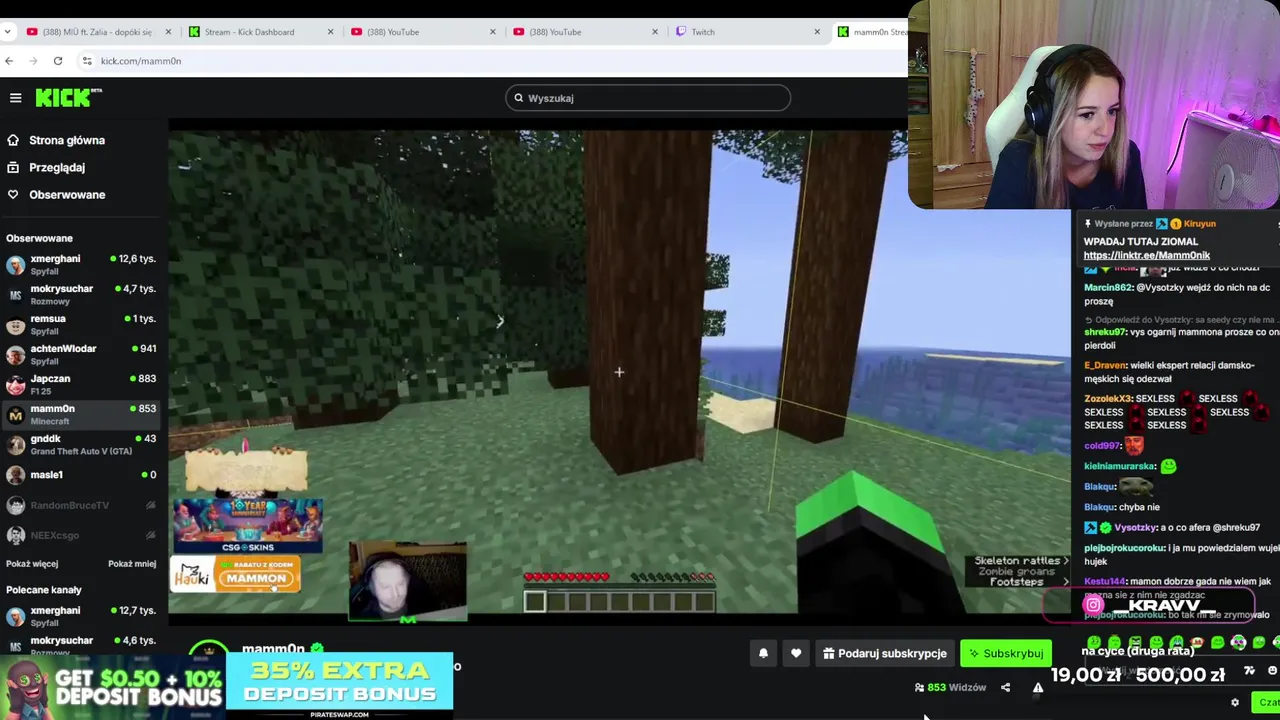Click Vysotzky username in chat
1280x720 pixels.
1136,527
